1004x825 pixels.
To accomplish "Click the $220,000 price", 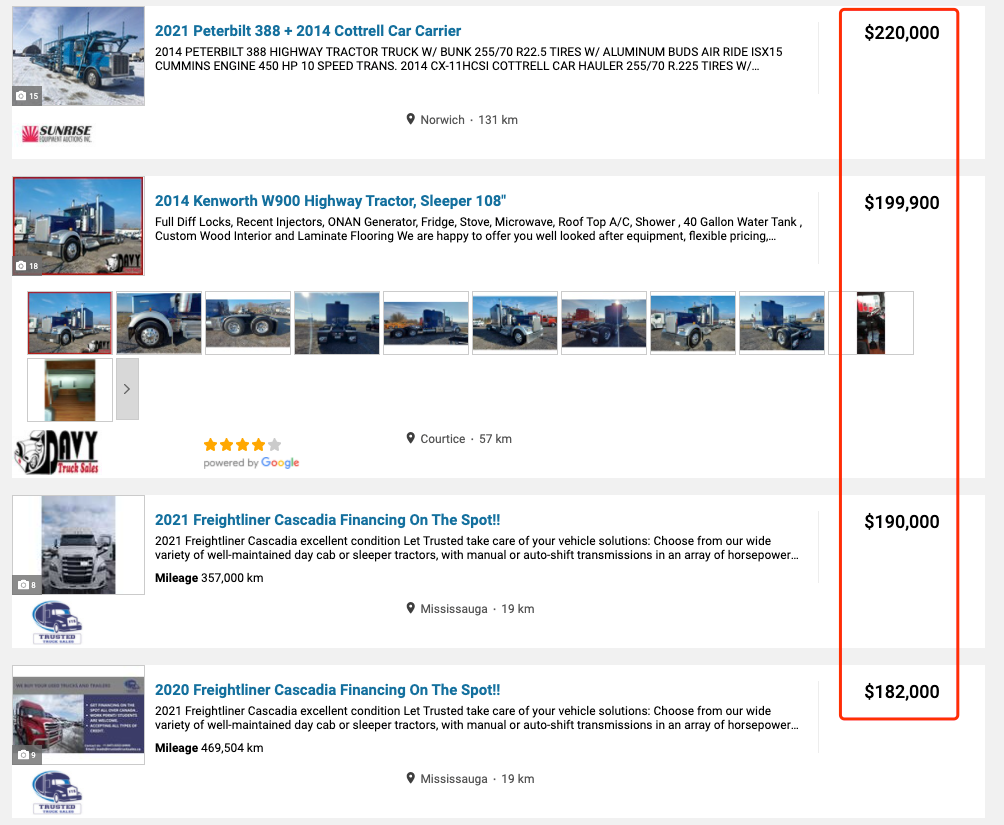I will (902, 33).
